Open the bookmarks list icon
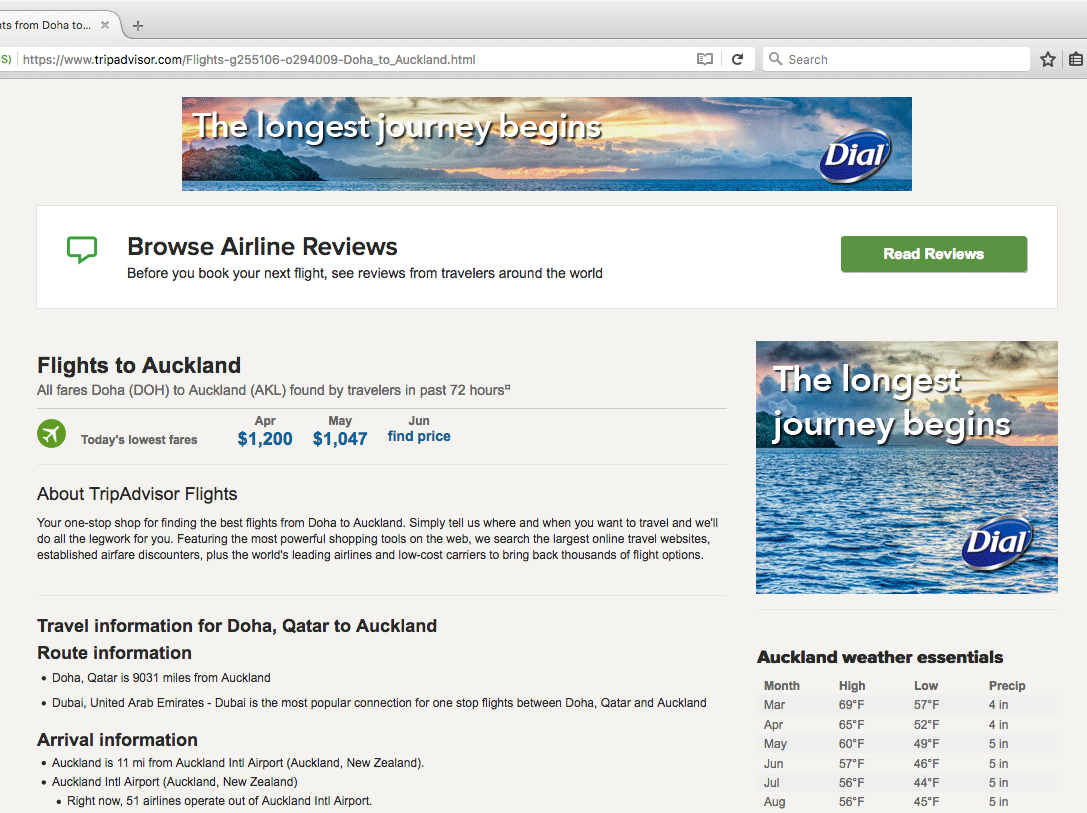Screen dimensions: 1087x813 point(1076,60)
